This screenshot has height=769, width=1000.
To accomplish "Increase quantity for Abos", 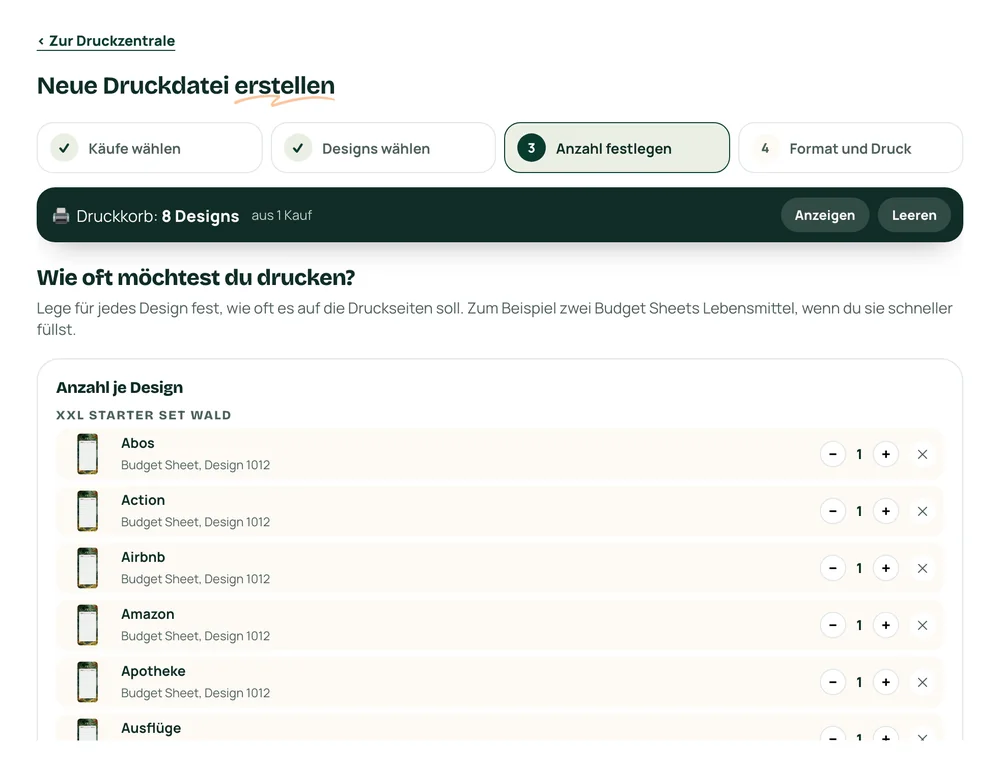I will 886,454.
